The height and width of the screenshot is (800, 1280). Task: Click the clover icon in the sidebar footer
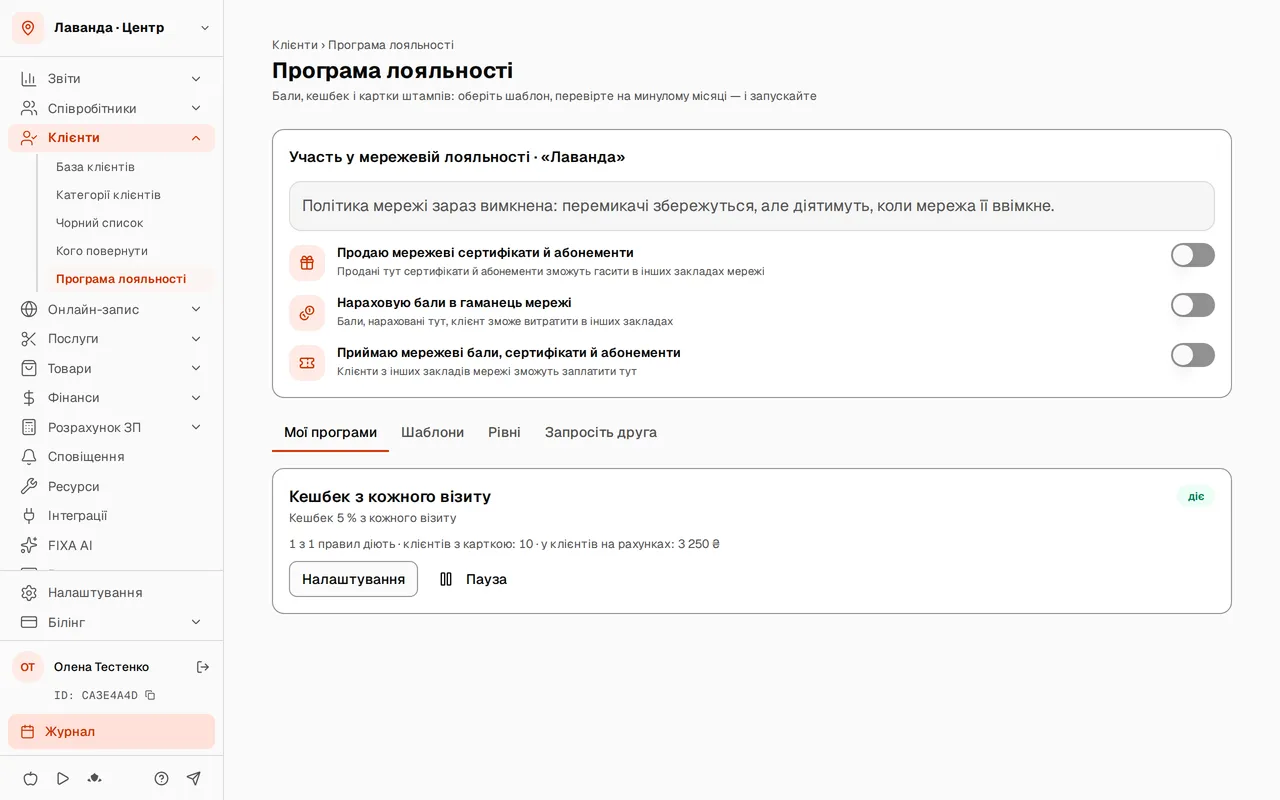coord(95,778)
